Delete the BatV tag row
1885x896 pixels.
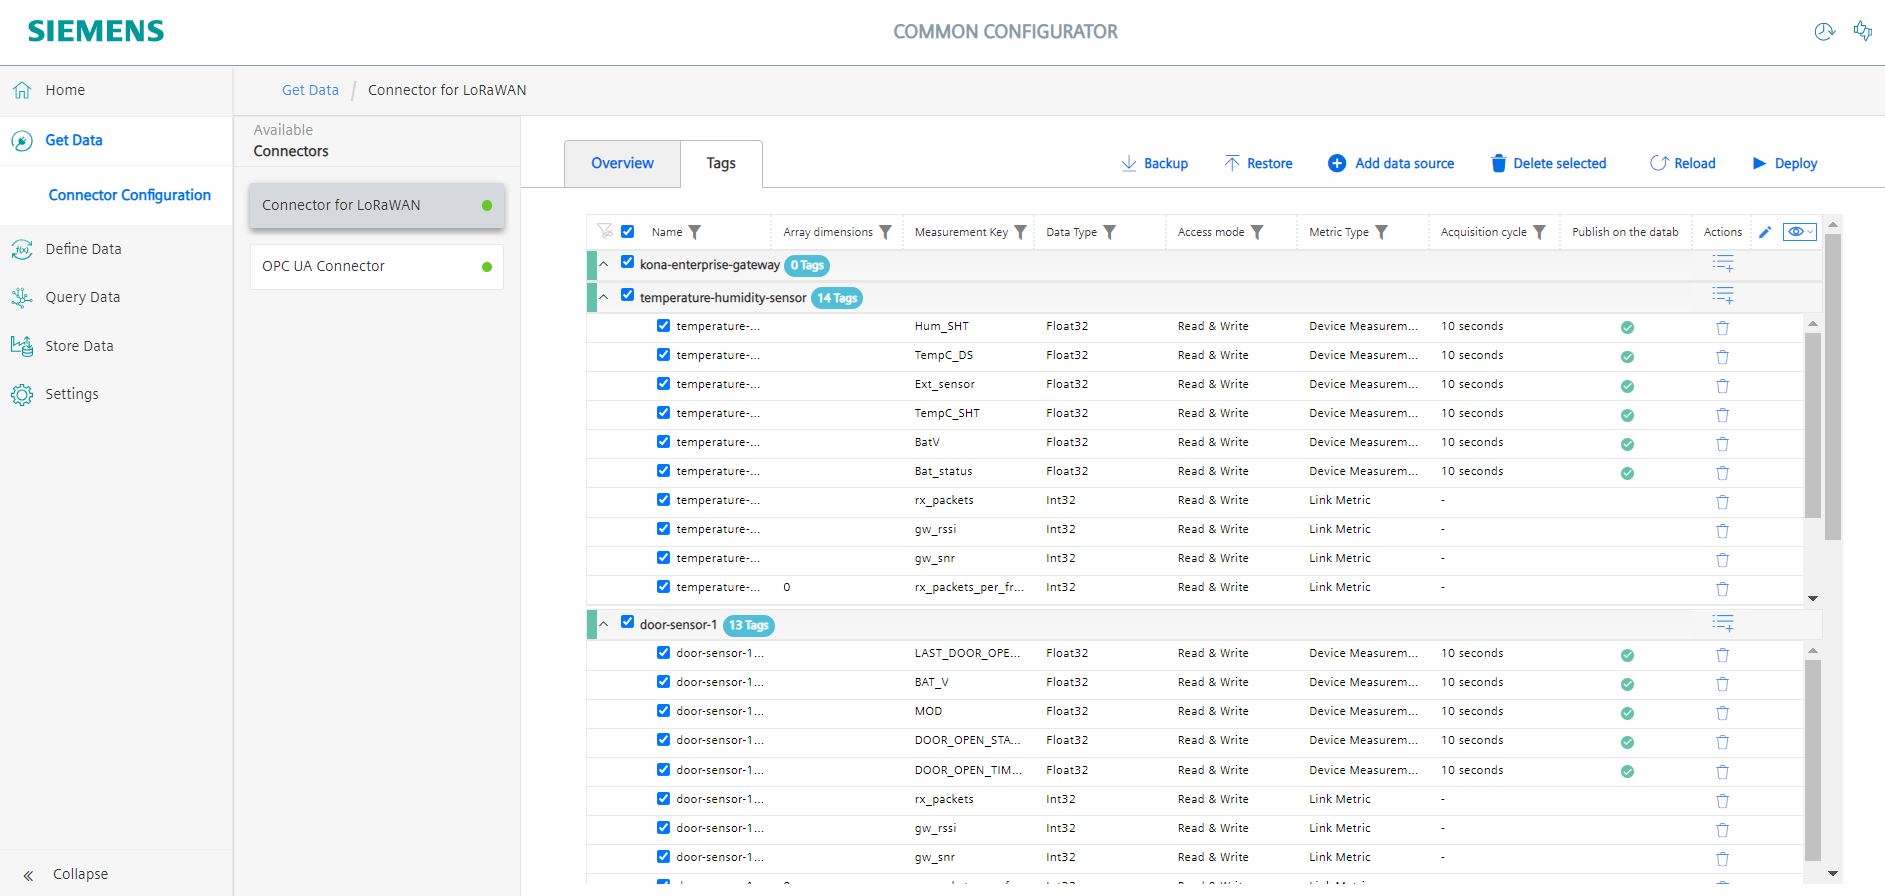pos(1722,443)
